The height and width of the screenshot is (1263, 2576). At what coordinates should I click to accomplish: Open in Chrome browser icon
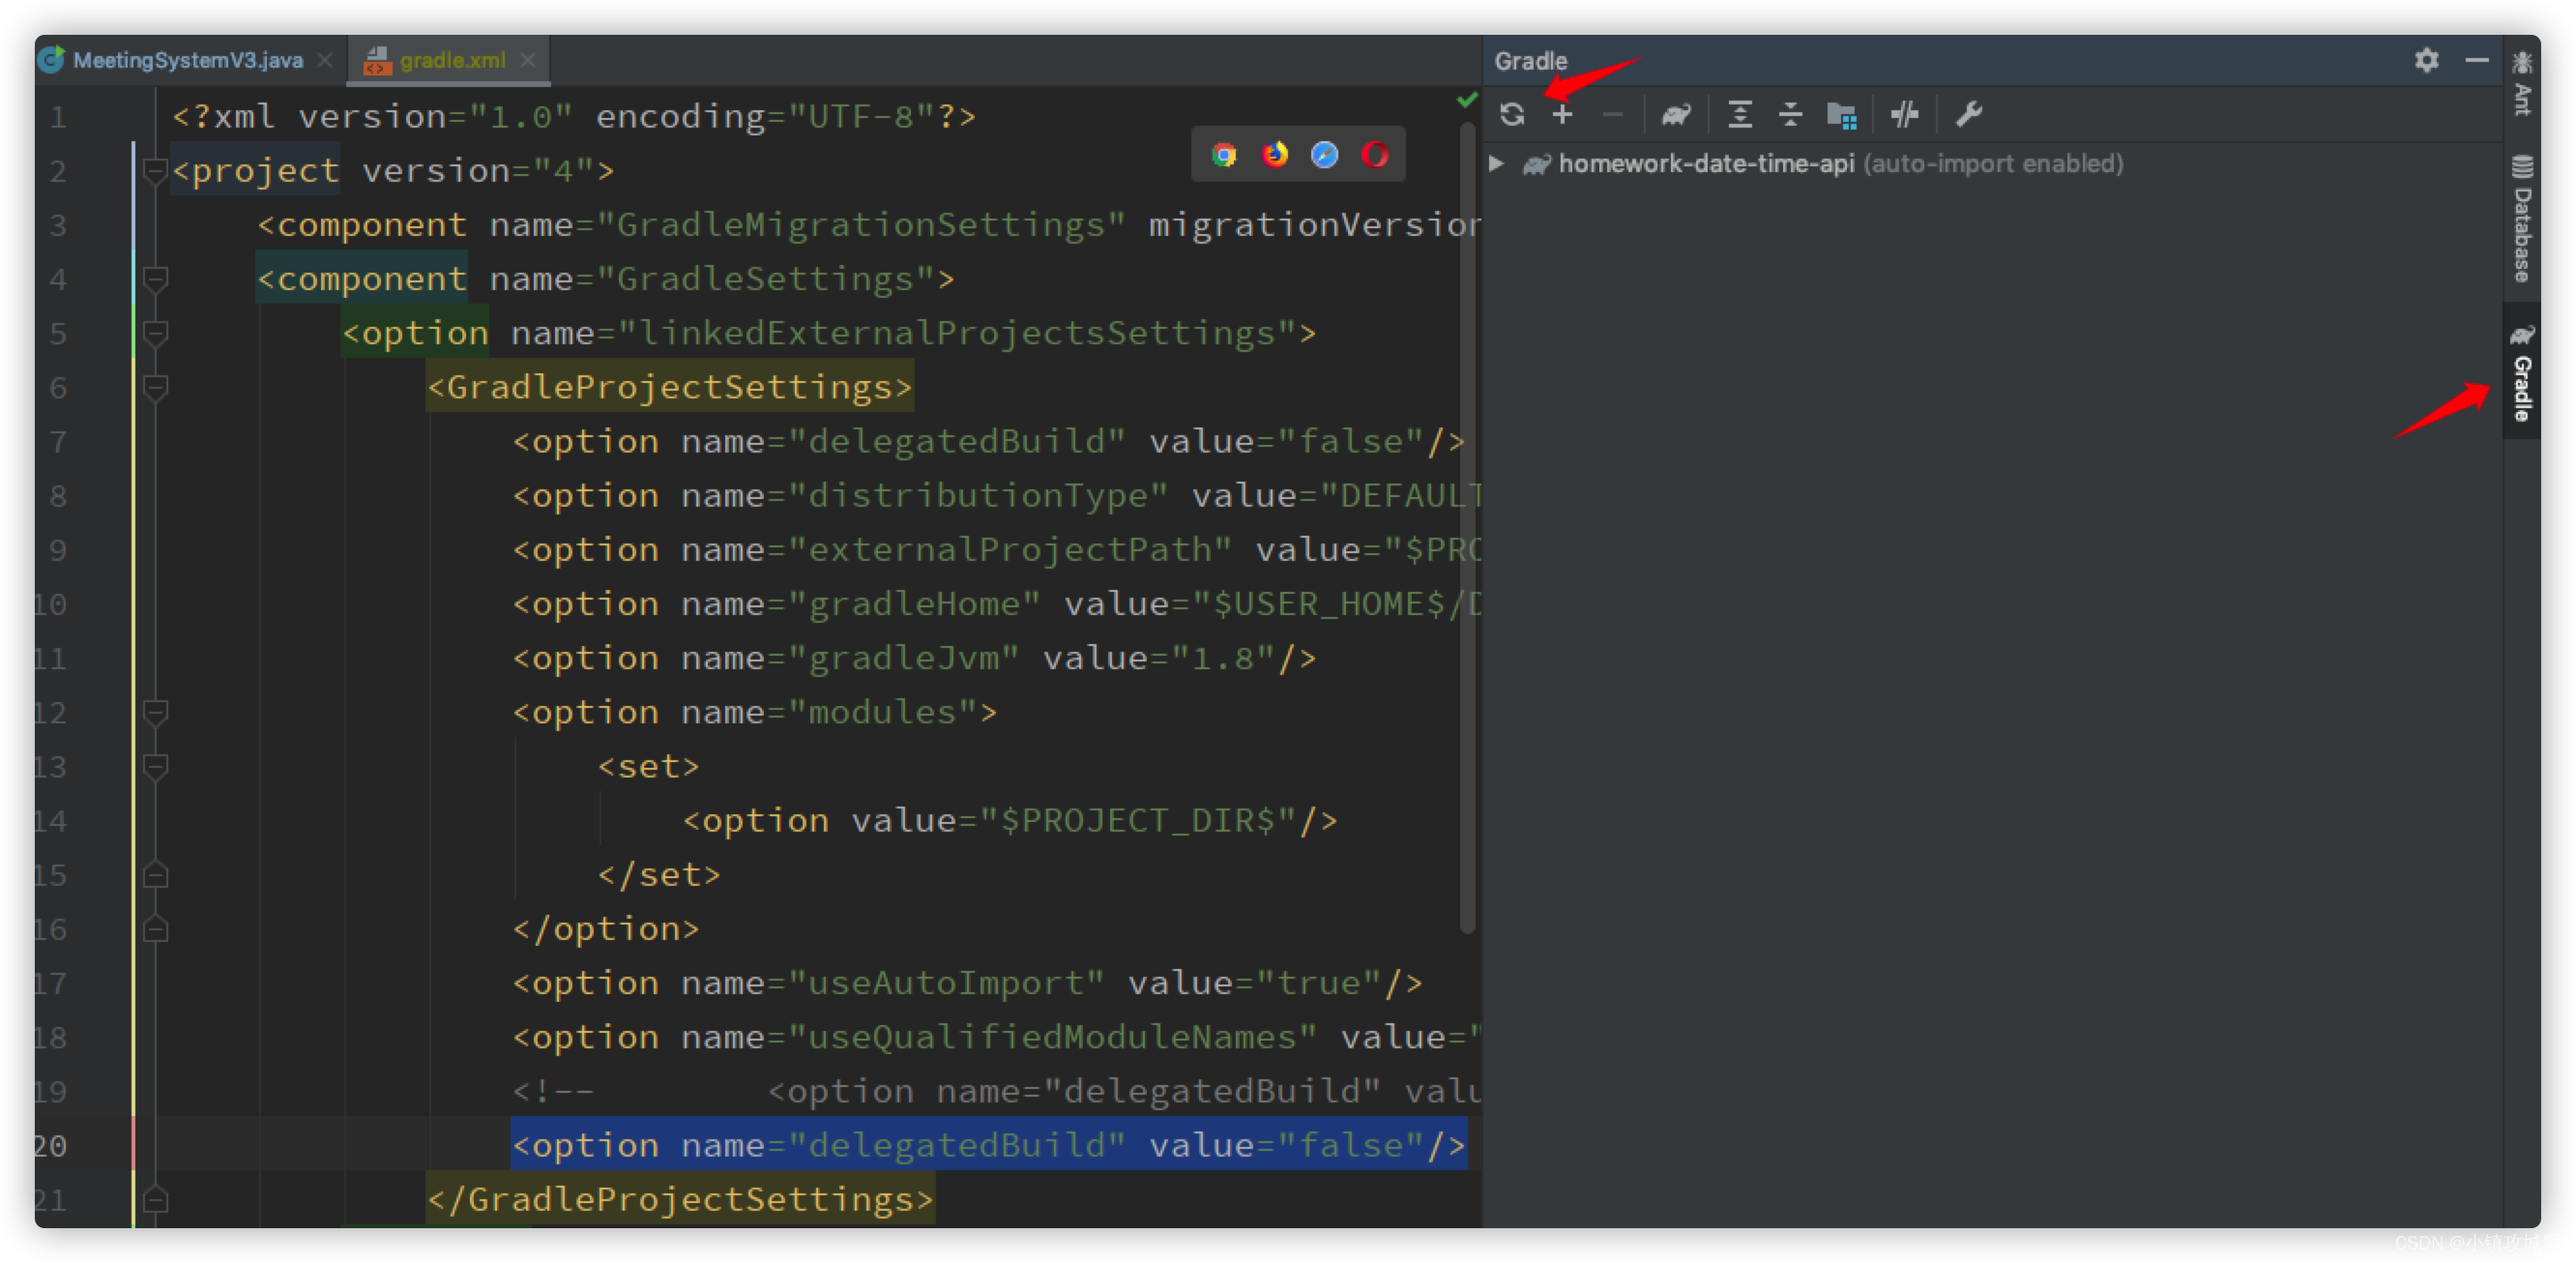pos(1224,155)
